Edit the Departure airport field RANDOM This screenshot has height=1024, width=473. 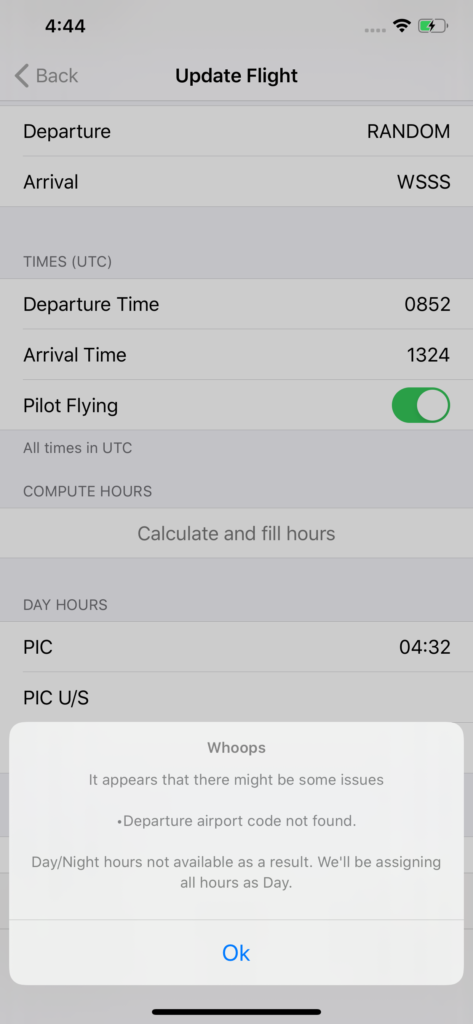pos(408,131)
